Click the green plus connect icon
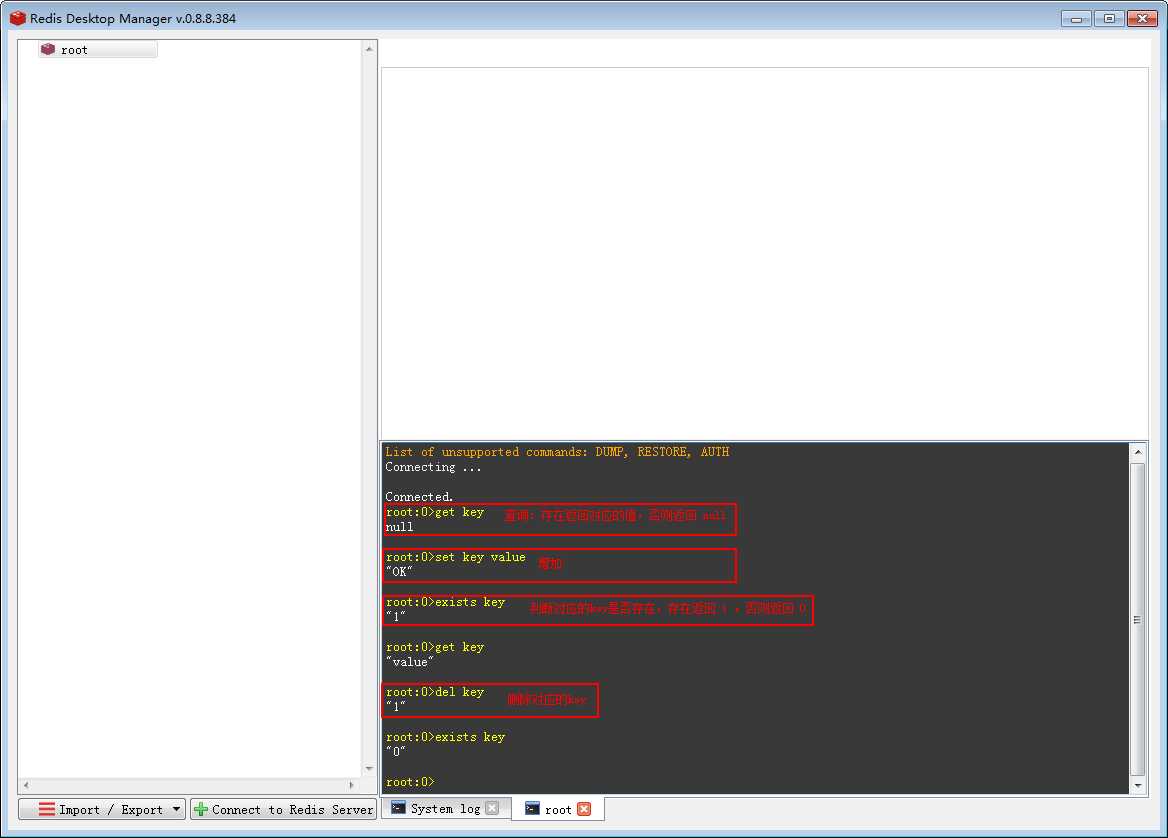This screenshot has height=838, width=1168. pyautogui.click(x=200, y=809)
